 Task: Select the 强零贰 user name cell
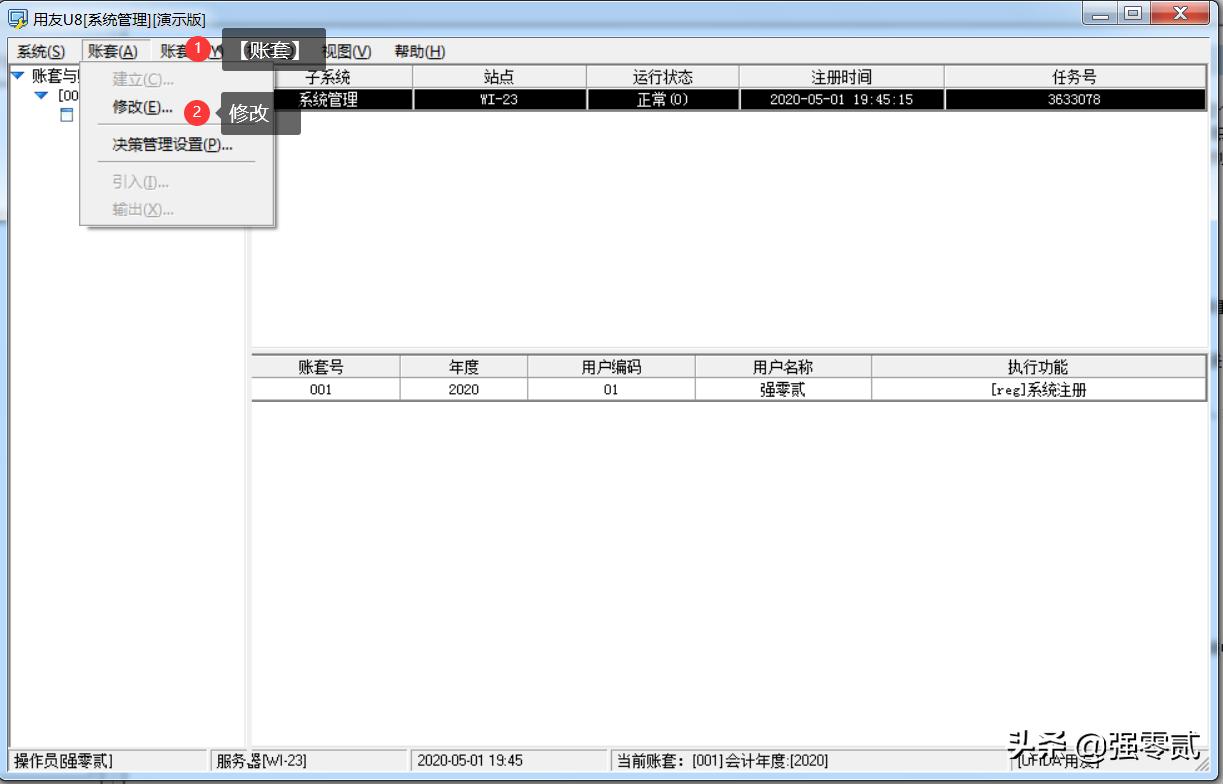point(783,390)
